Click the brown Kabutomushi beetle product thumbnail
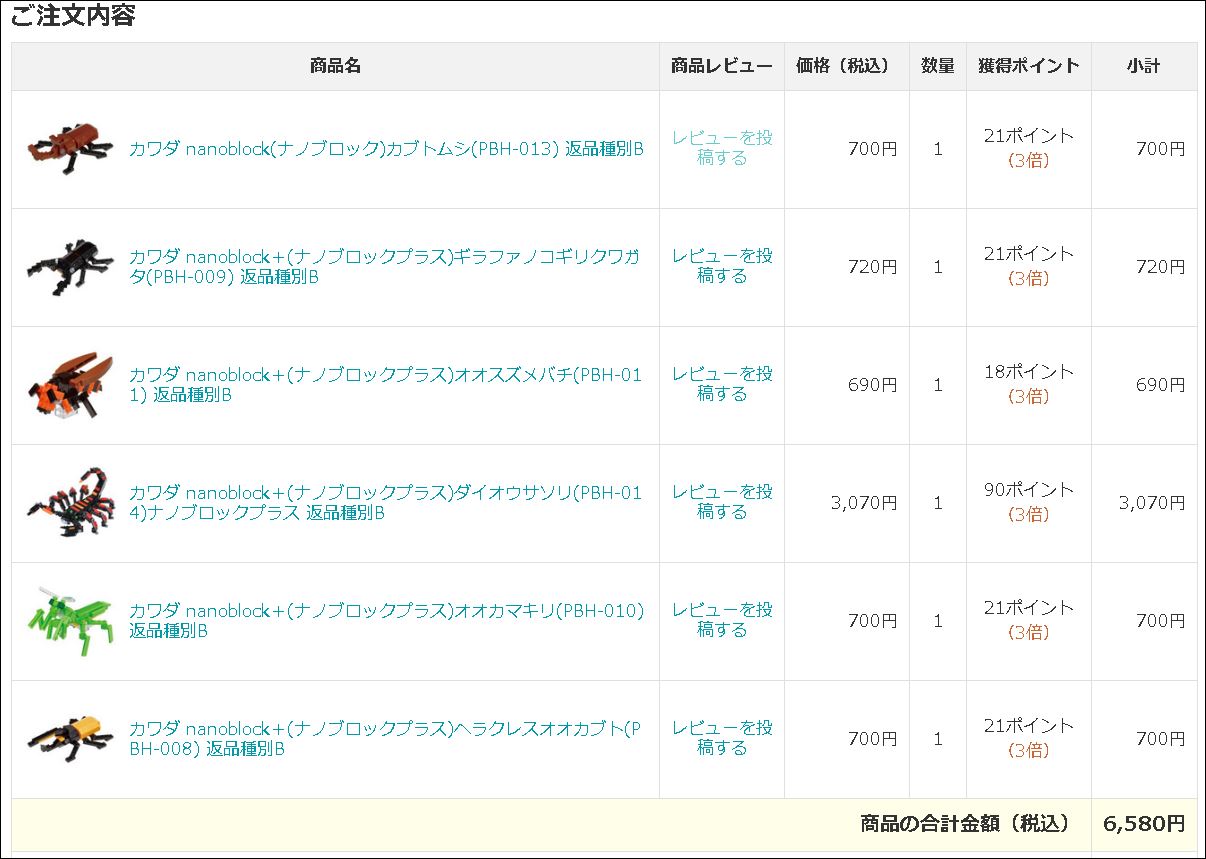The image size is (1206, 859). point(70,149)
